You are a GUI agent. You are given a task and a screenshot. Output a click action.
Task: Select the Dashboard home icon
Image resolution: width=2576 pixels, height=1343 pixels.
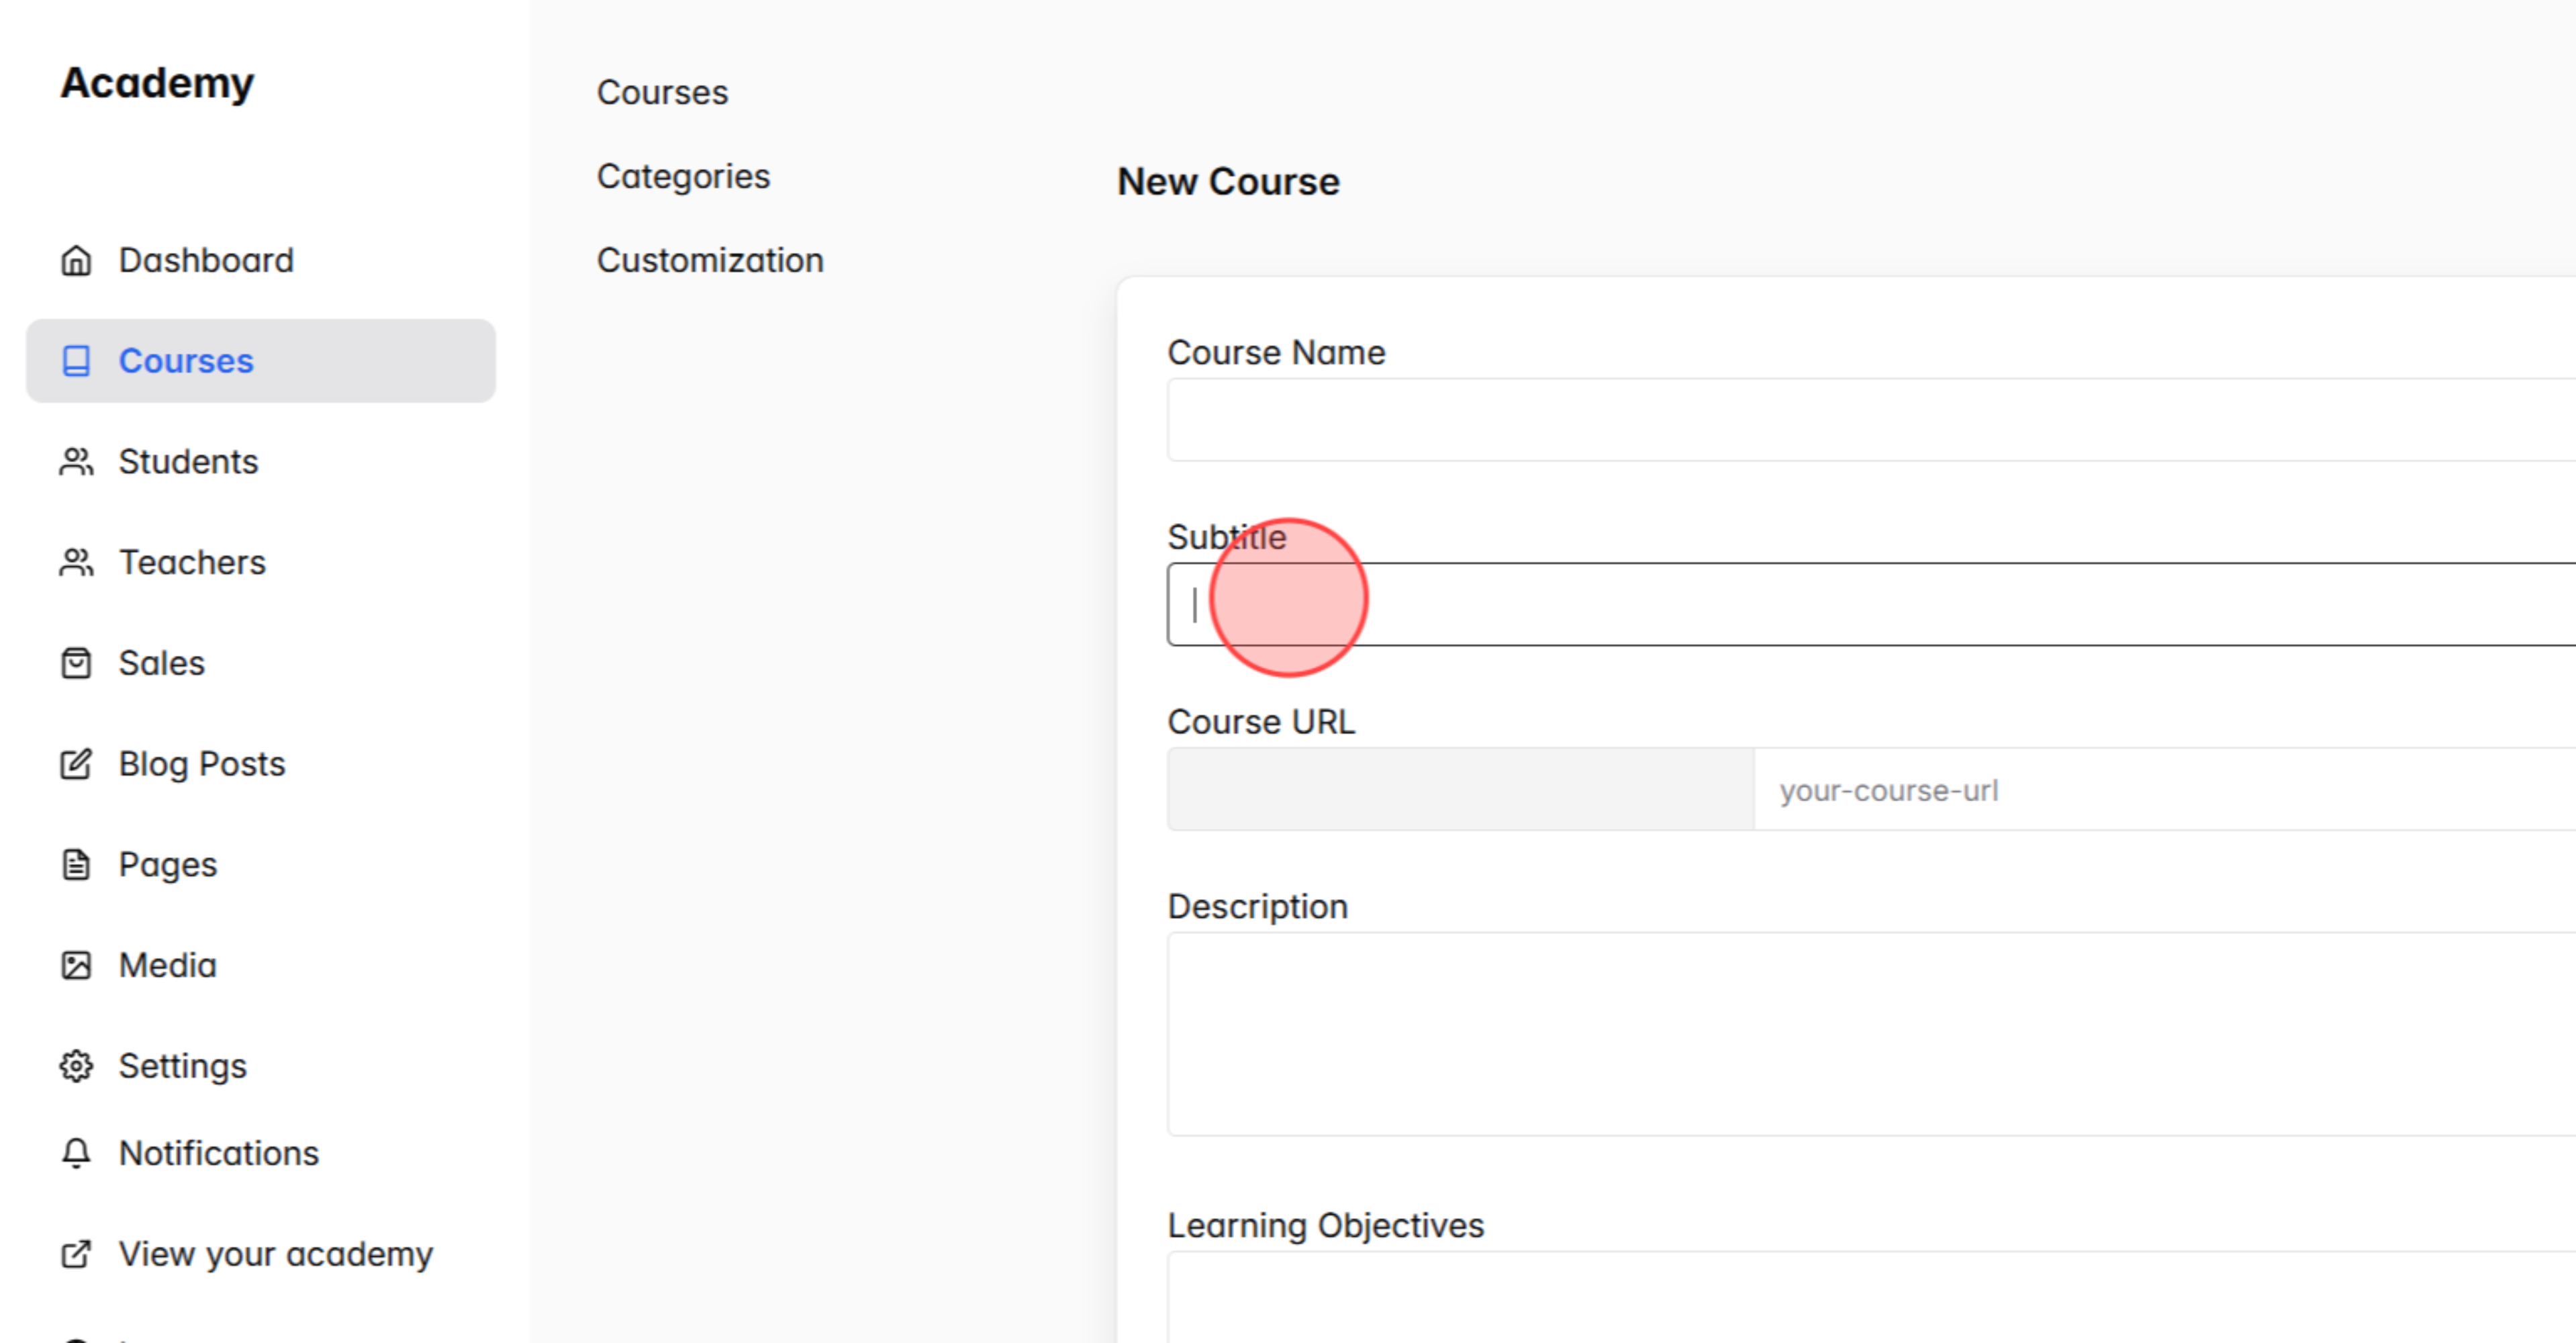point(76,260)
